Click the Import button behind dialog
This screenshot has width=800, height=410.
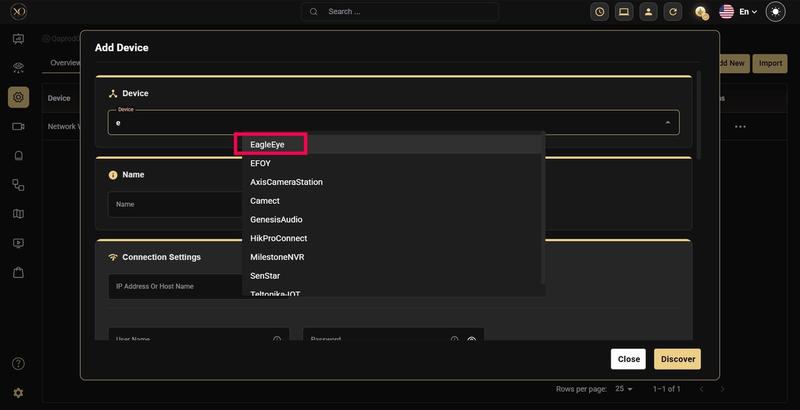point(770,63)
